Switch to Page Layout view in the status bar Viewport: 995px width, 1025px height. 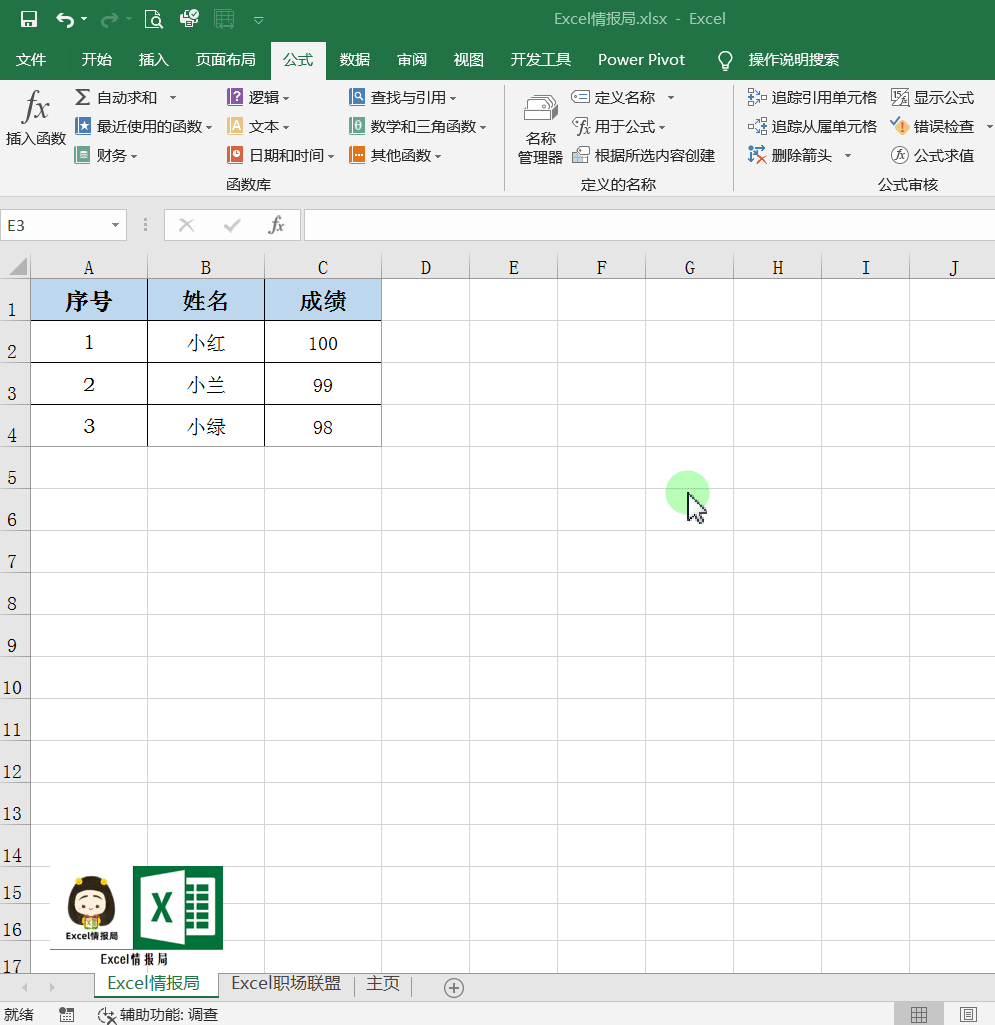pos(968,1014)
